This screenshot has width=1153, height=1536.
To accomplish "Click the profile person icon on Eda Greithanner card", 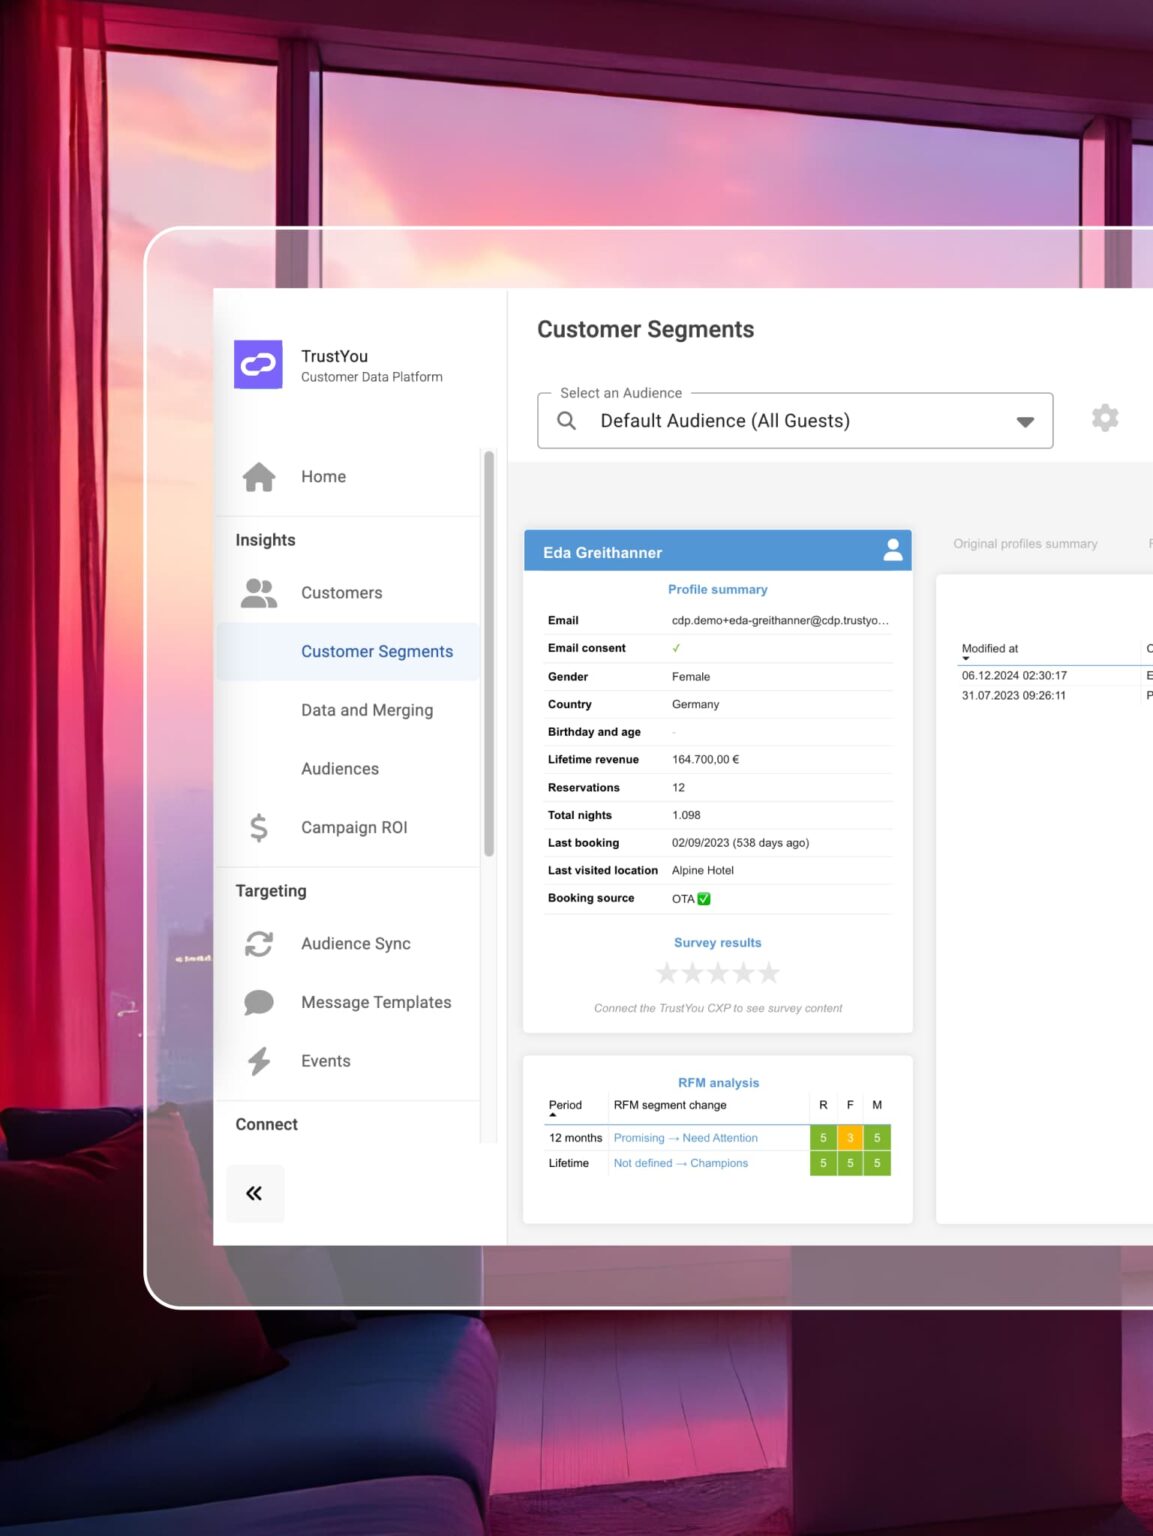I will 892,550.
